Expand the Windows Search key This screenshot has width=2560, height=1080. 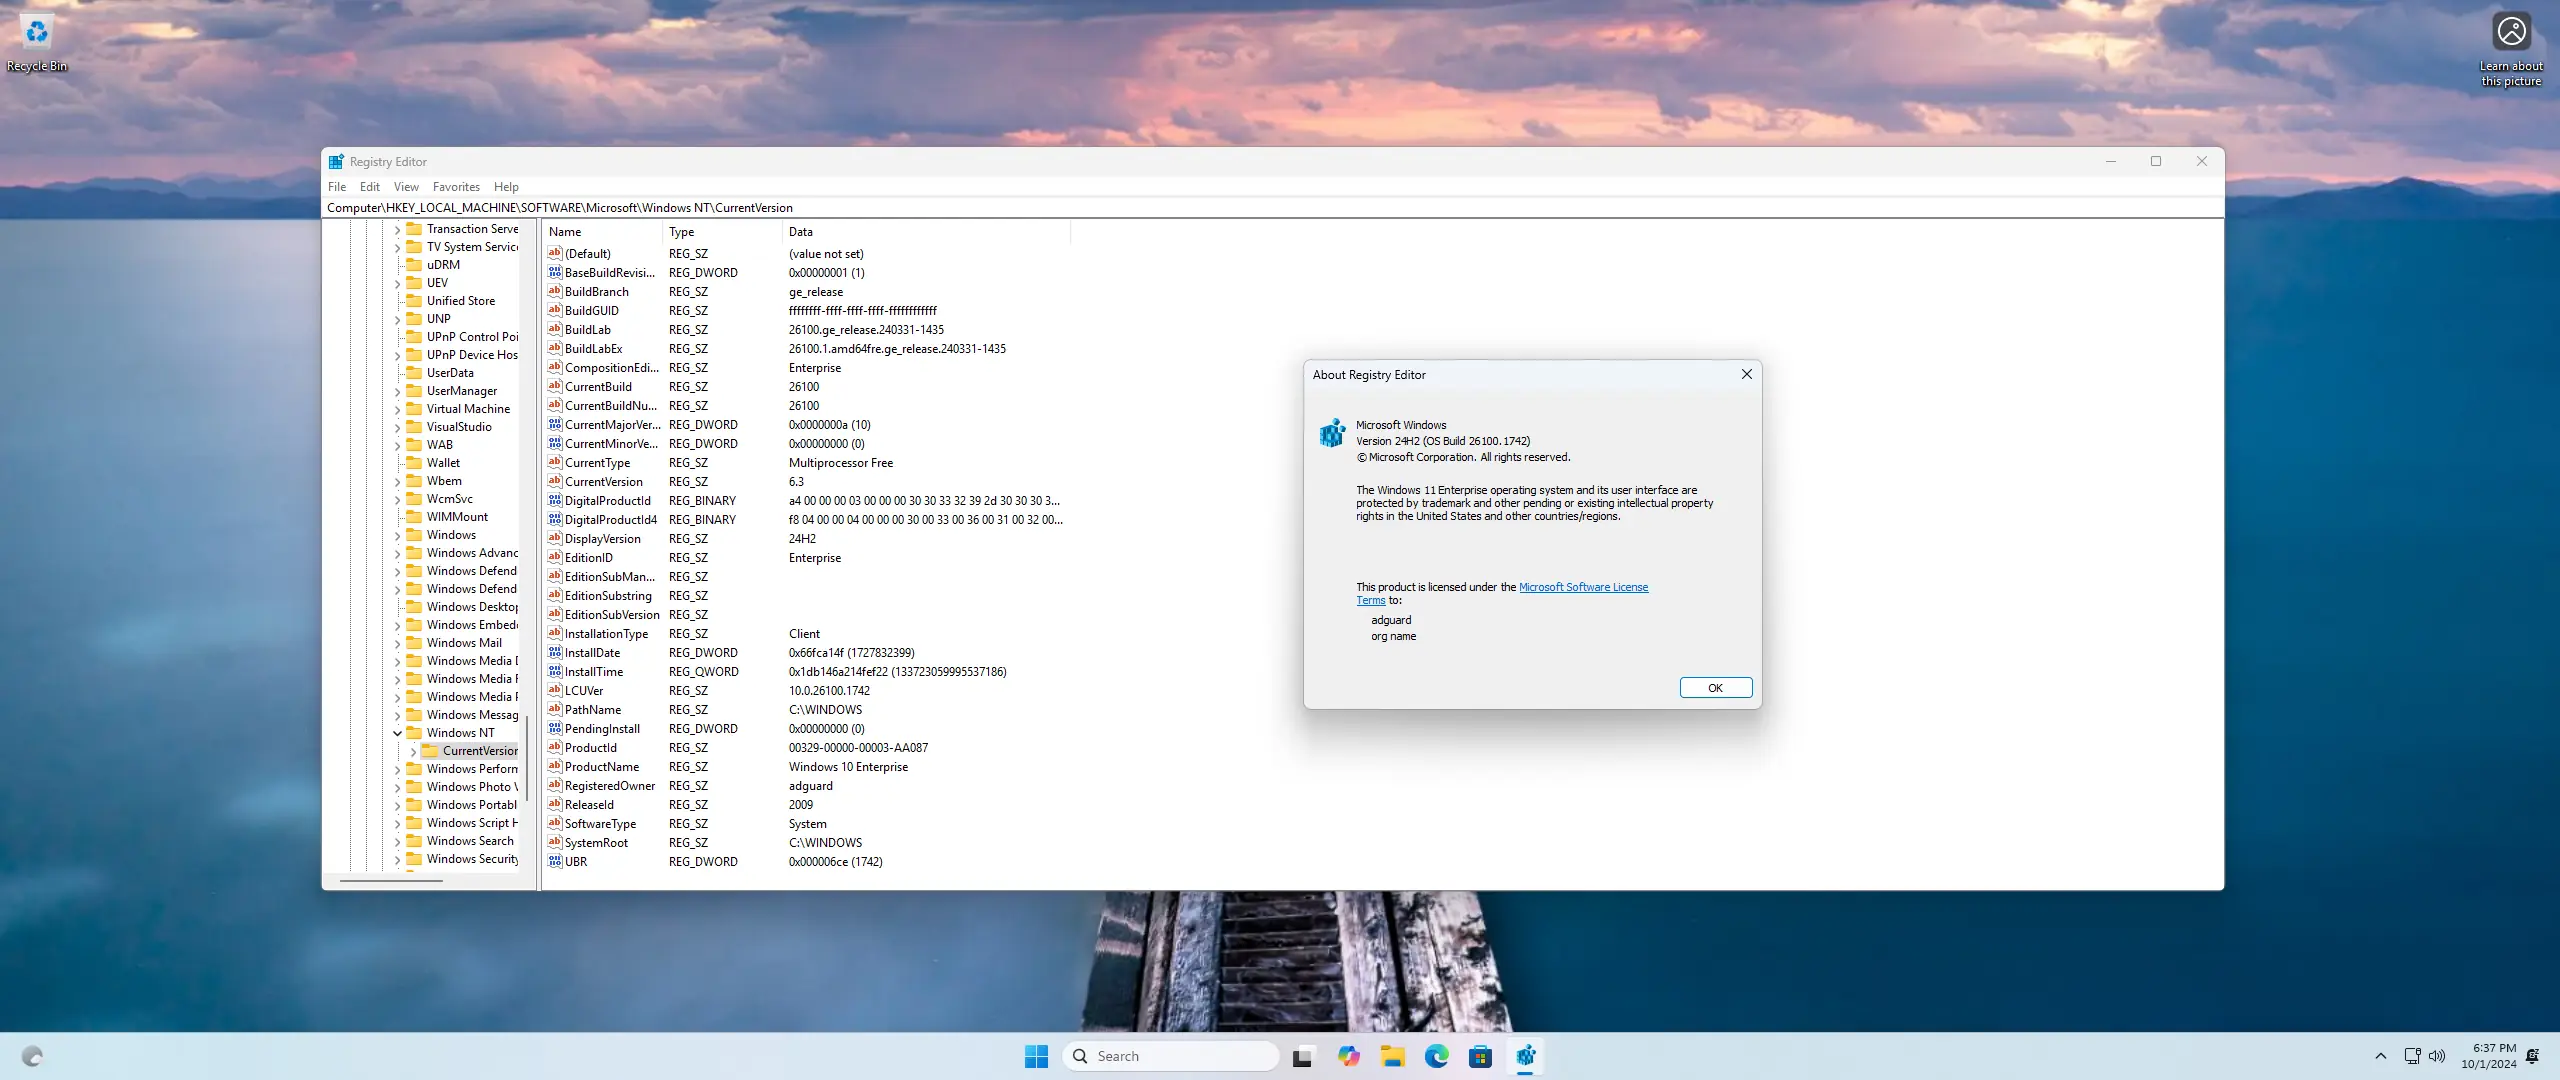pyautogui.click(x=397, y=841)
